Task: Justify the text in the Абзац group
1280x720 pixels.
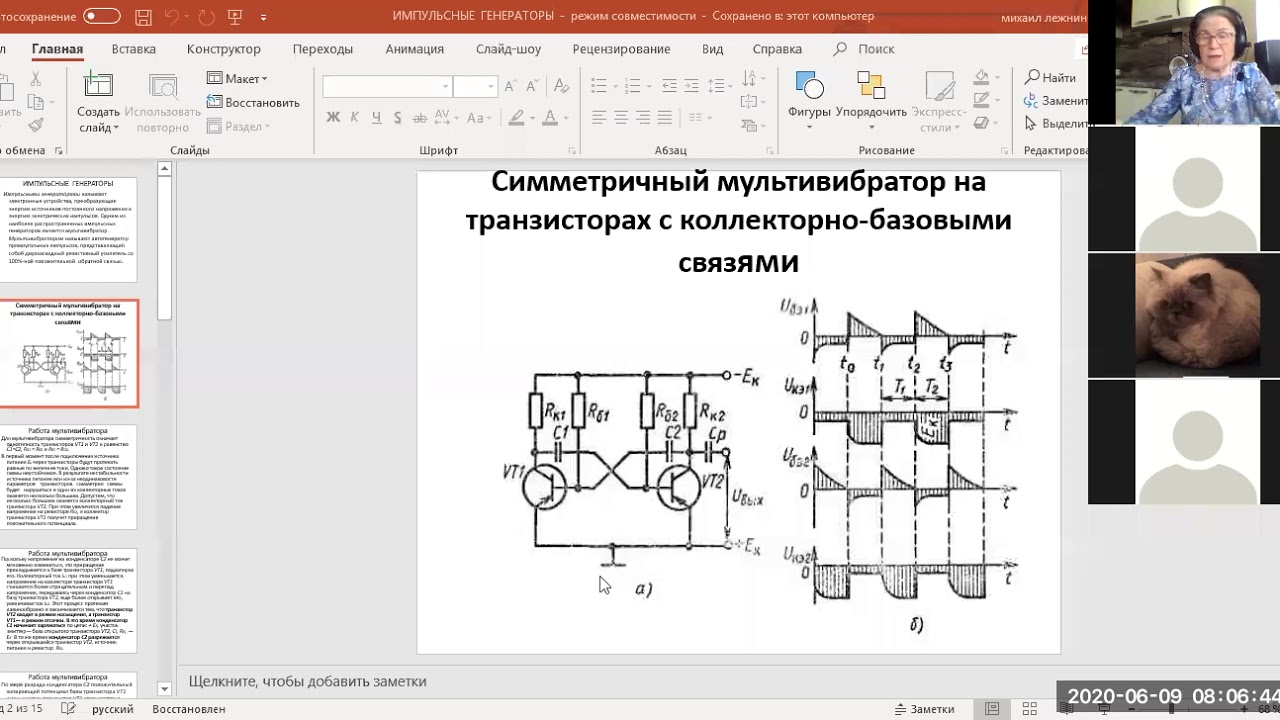Action: (665, 118)
